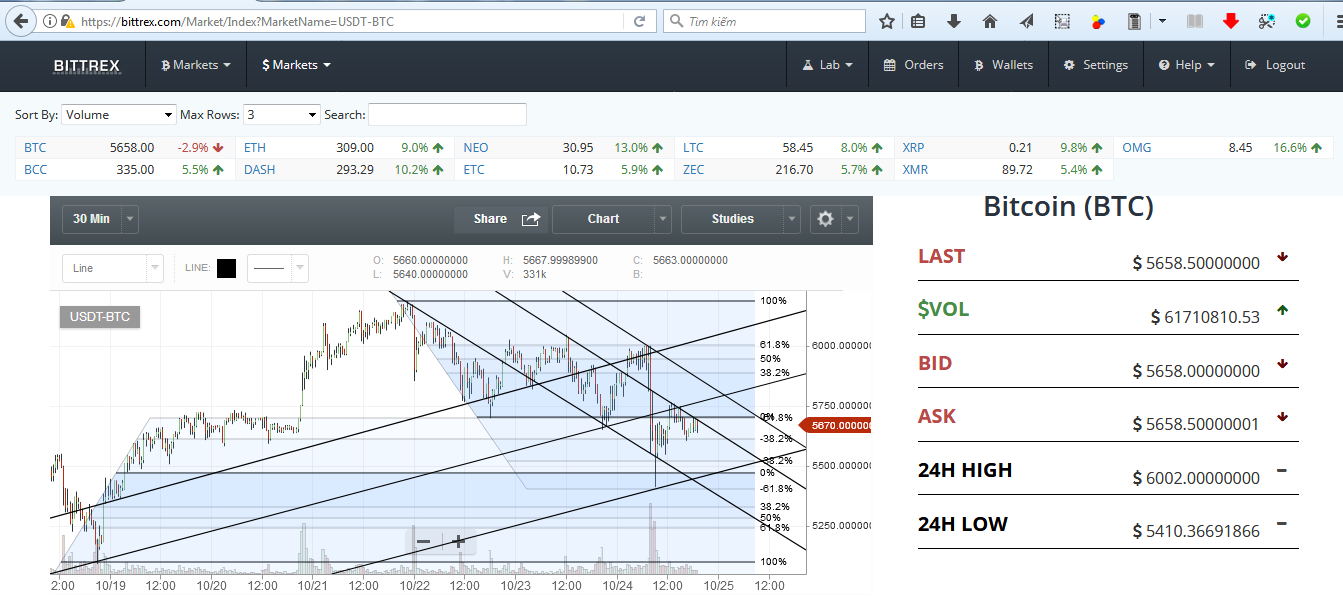Pick the black LINE color swatch
Viewport: 1343px width, 608px height.
[227, 268]
